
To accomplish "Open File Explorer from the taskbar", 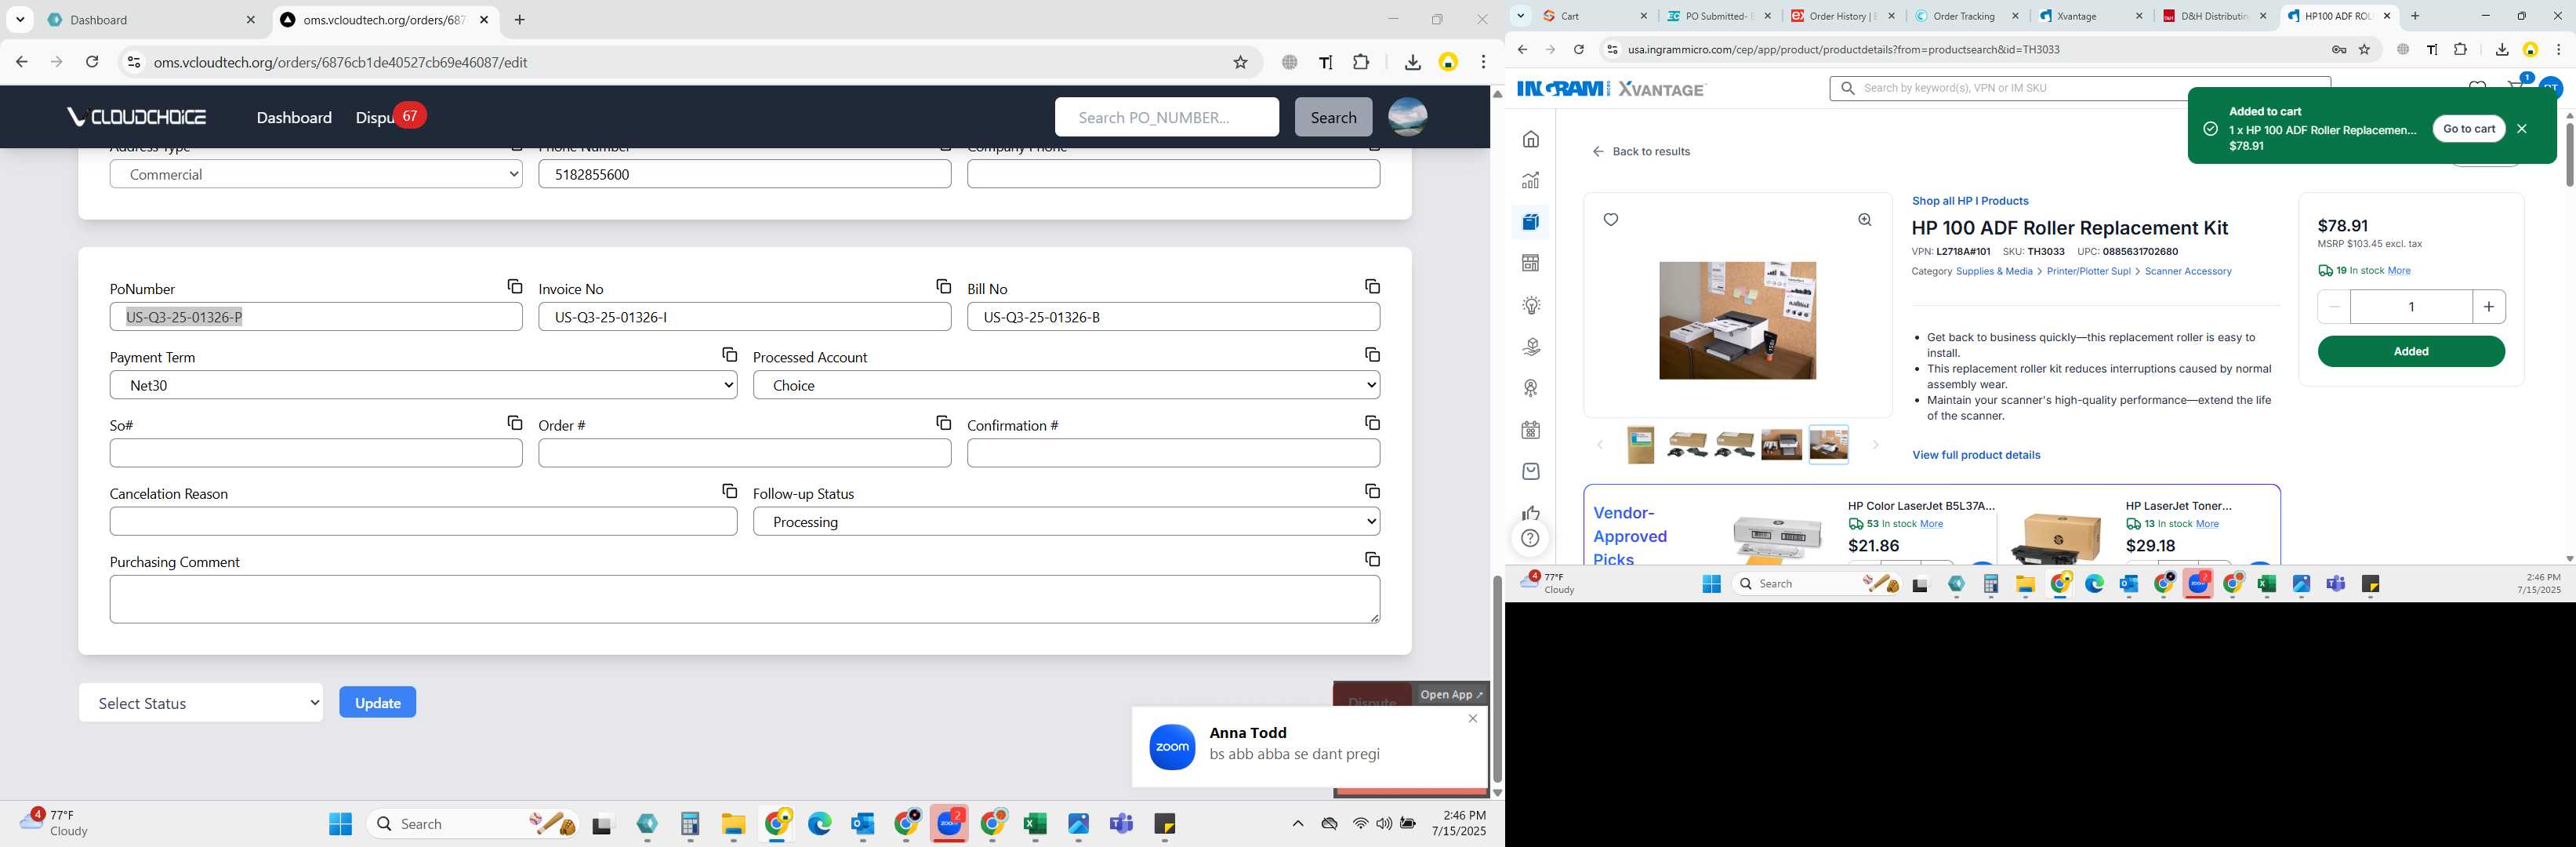I will pos(733,824).
